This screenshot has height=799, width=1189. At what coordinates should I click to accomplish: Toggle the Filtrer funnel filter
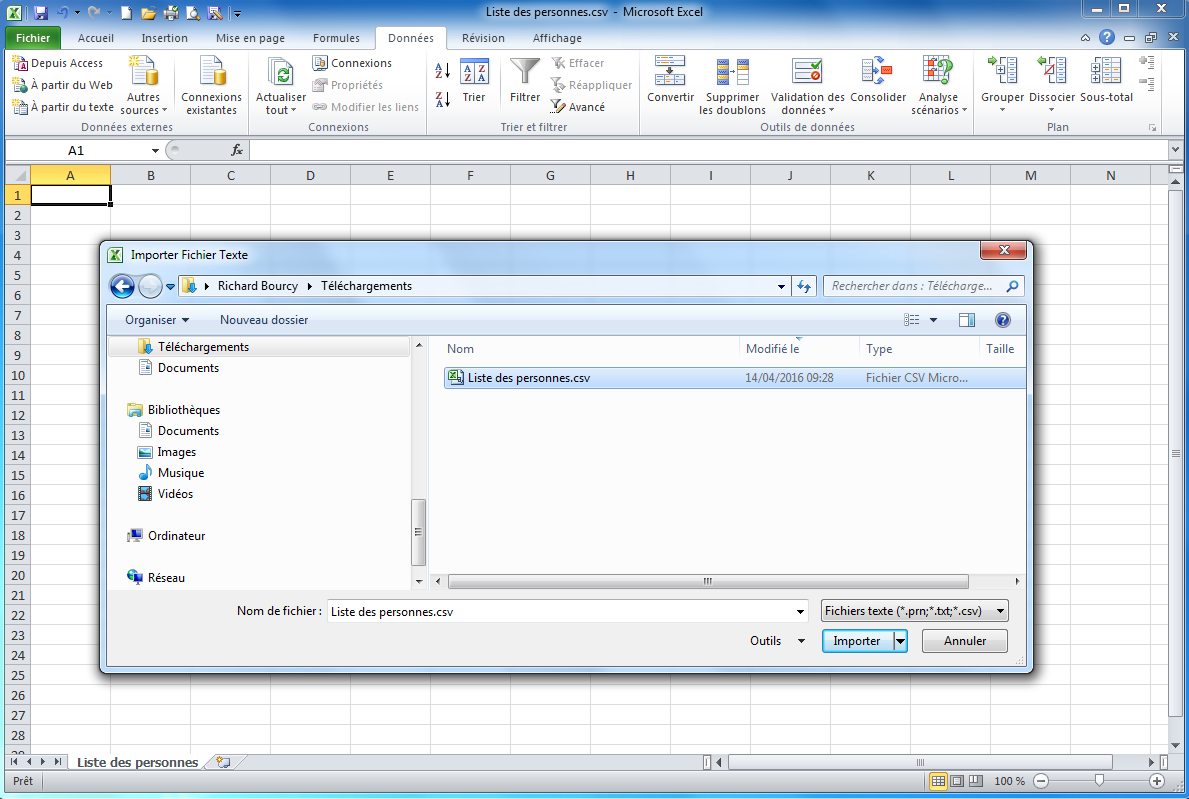pyautogui.click(x=525, y=80)
